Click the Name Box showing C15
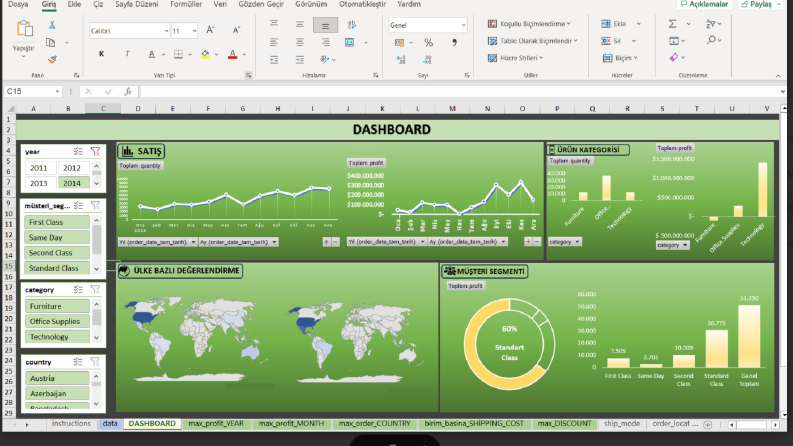 coord(33,91)
